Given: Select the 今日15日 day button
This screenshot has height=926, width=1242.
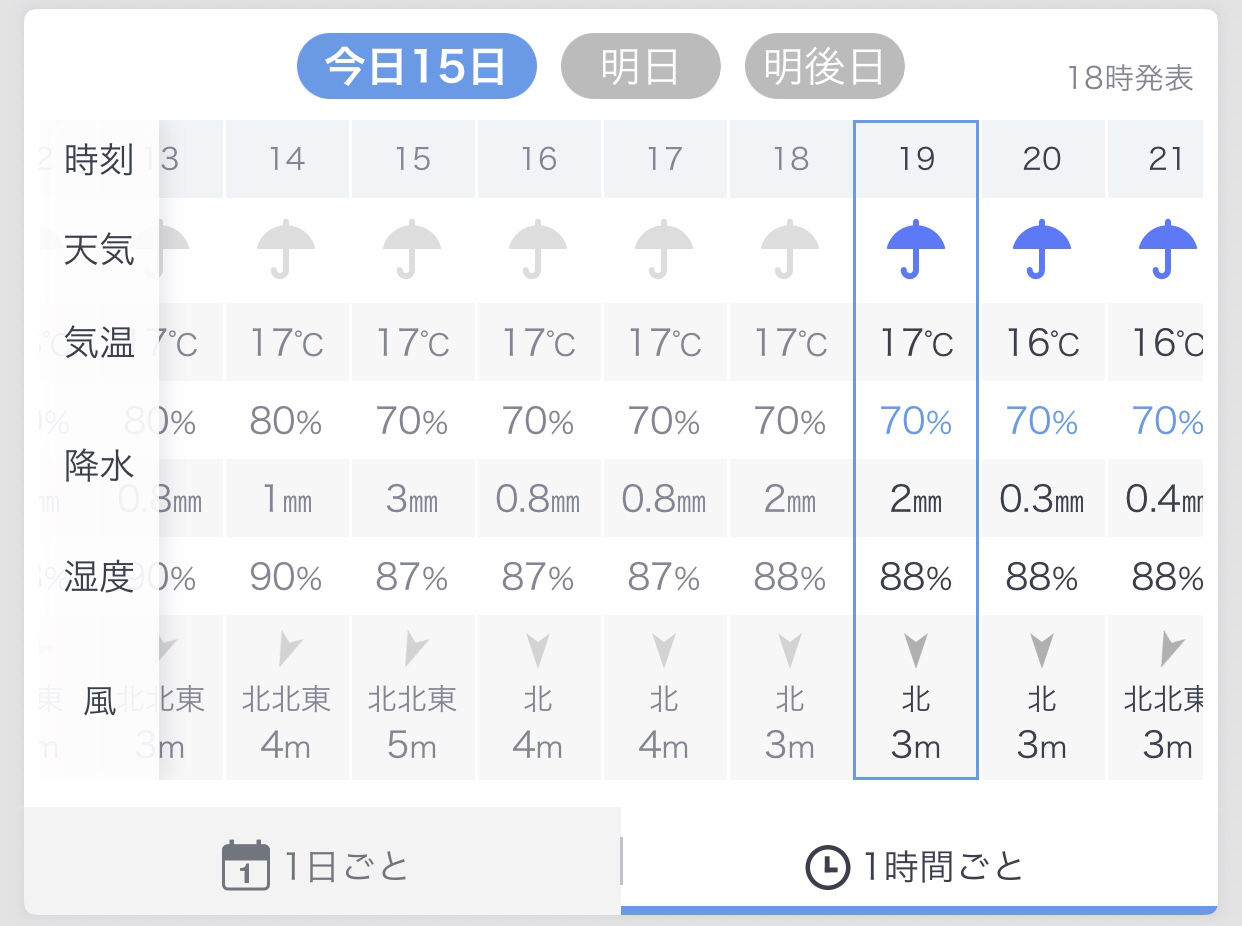Looking at the screenshot, I should (x=416, y=67).
